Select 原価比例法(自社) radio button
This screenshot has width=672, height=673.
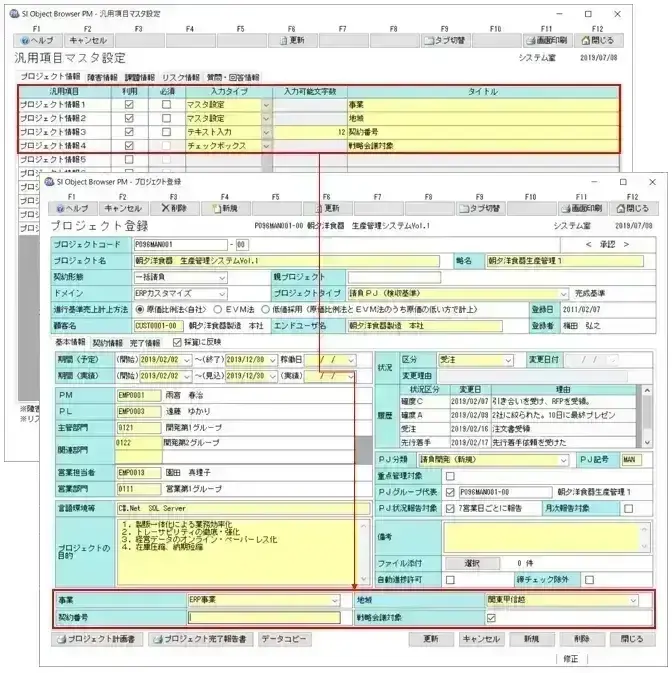pos(140,309)
